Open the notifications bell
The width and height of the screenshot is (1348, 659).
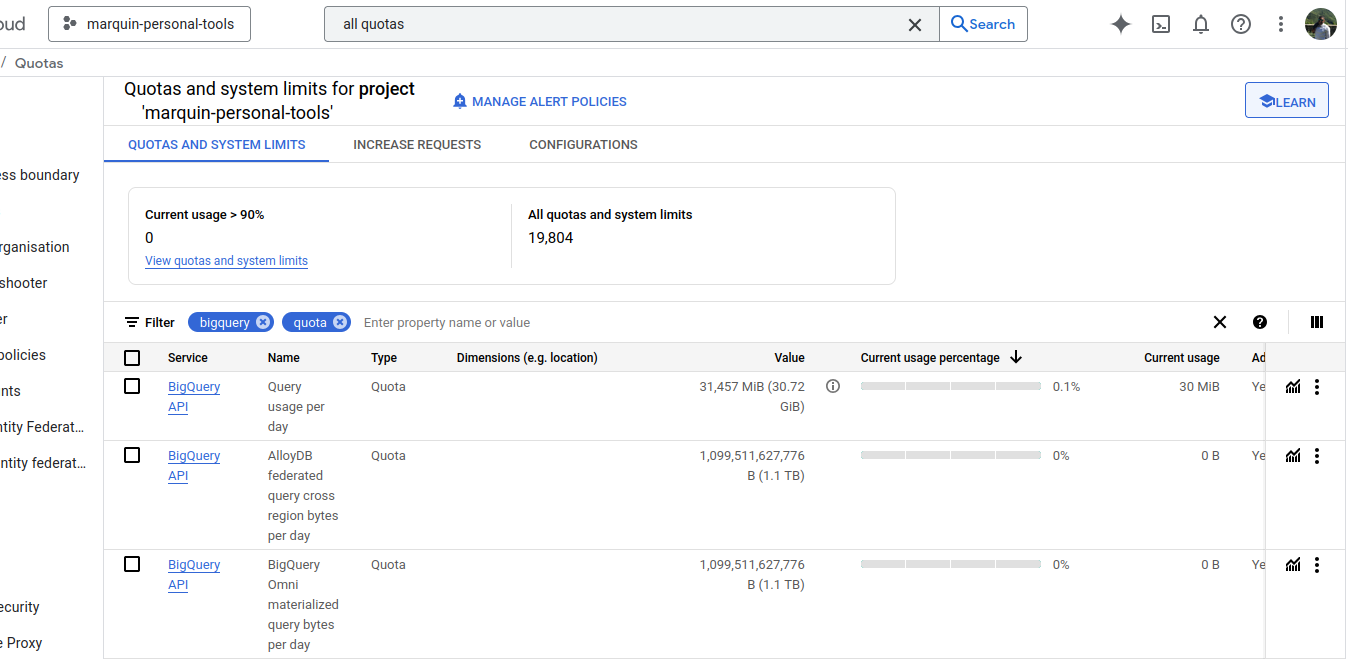[1201, 25]
